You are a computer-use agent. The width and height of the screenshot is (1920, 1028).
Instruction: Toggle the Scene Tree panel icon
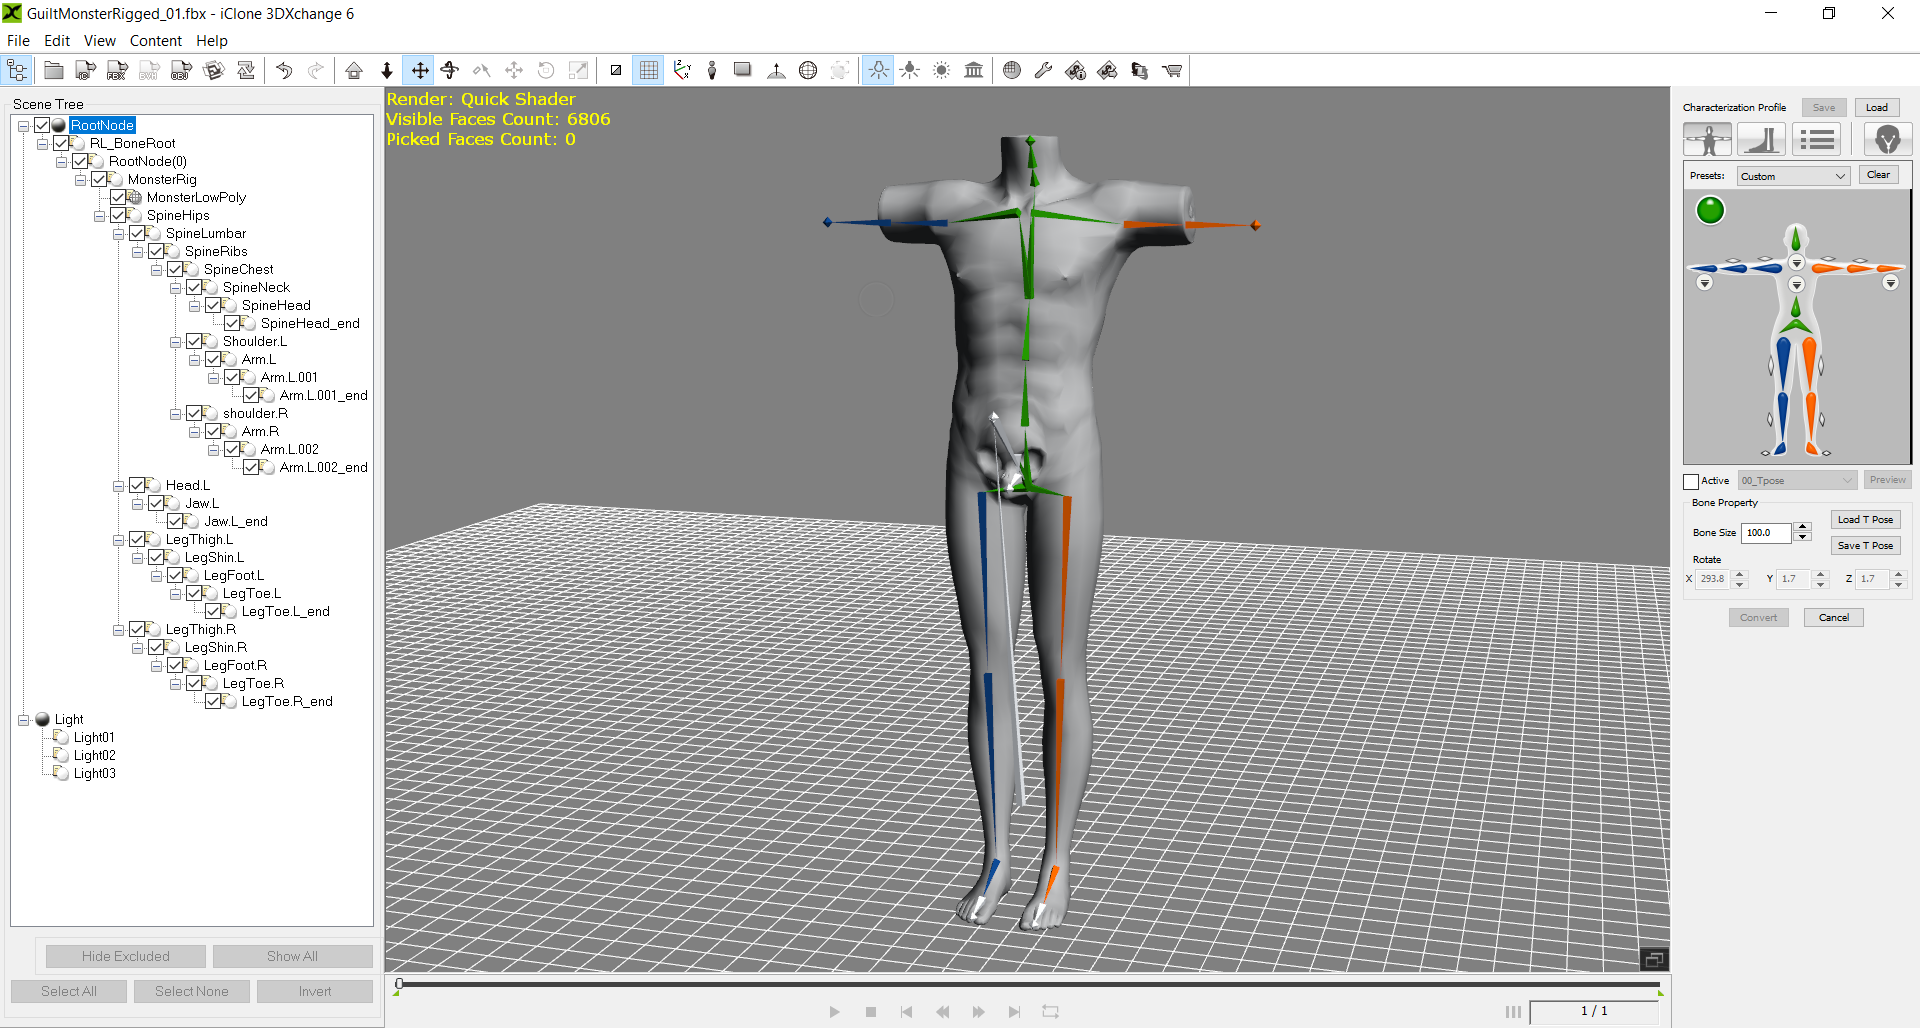tap(18, 70)
